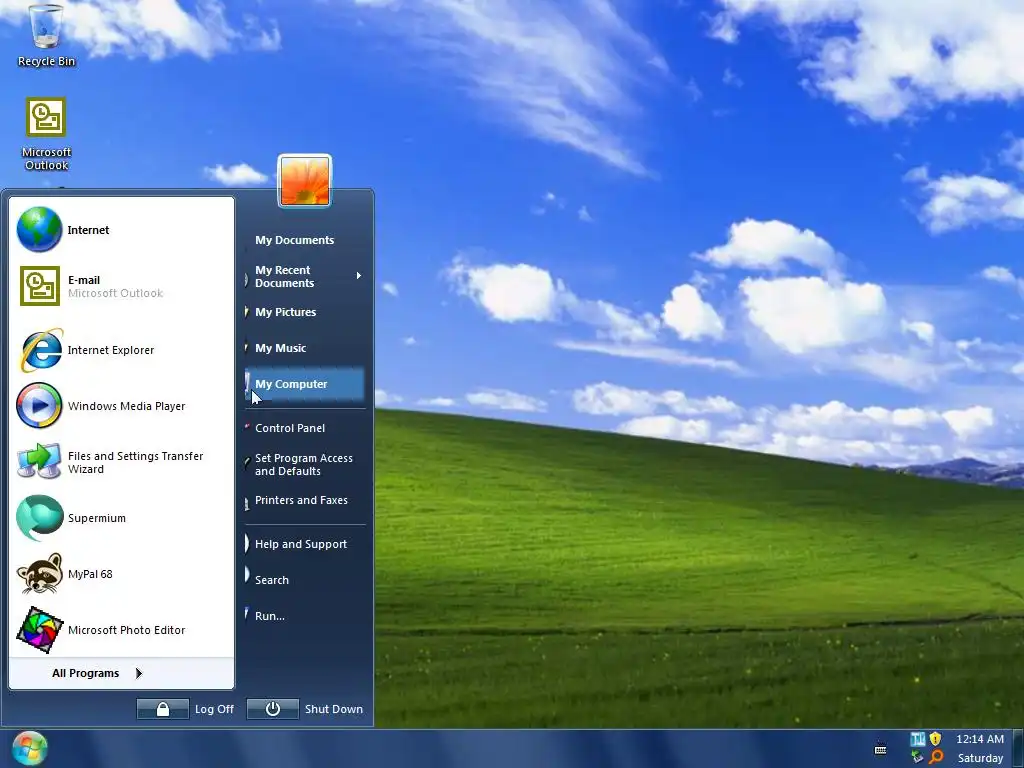Click the Start orb on the taskbar
Screen dimensions: 1024x768
[29, 748]
